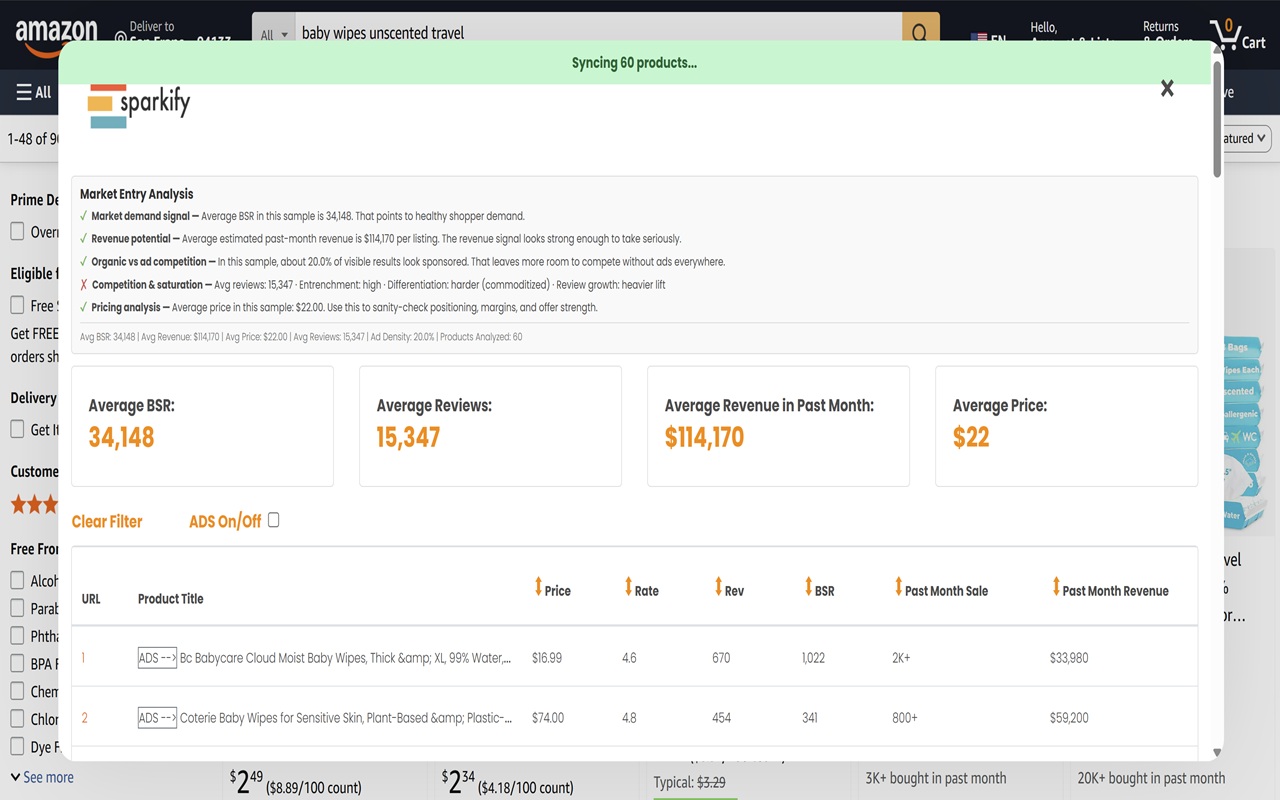The image size is (1280, 800).
Task: Click the Amazon logo
Action: tap(56, 36)
